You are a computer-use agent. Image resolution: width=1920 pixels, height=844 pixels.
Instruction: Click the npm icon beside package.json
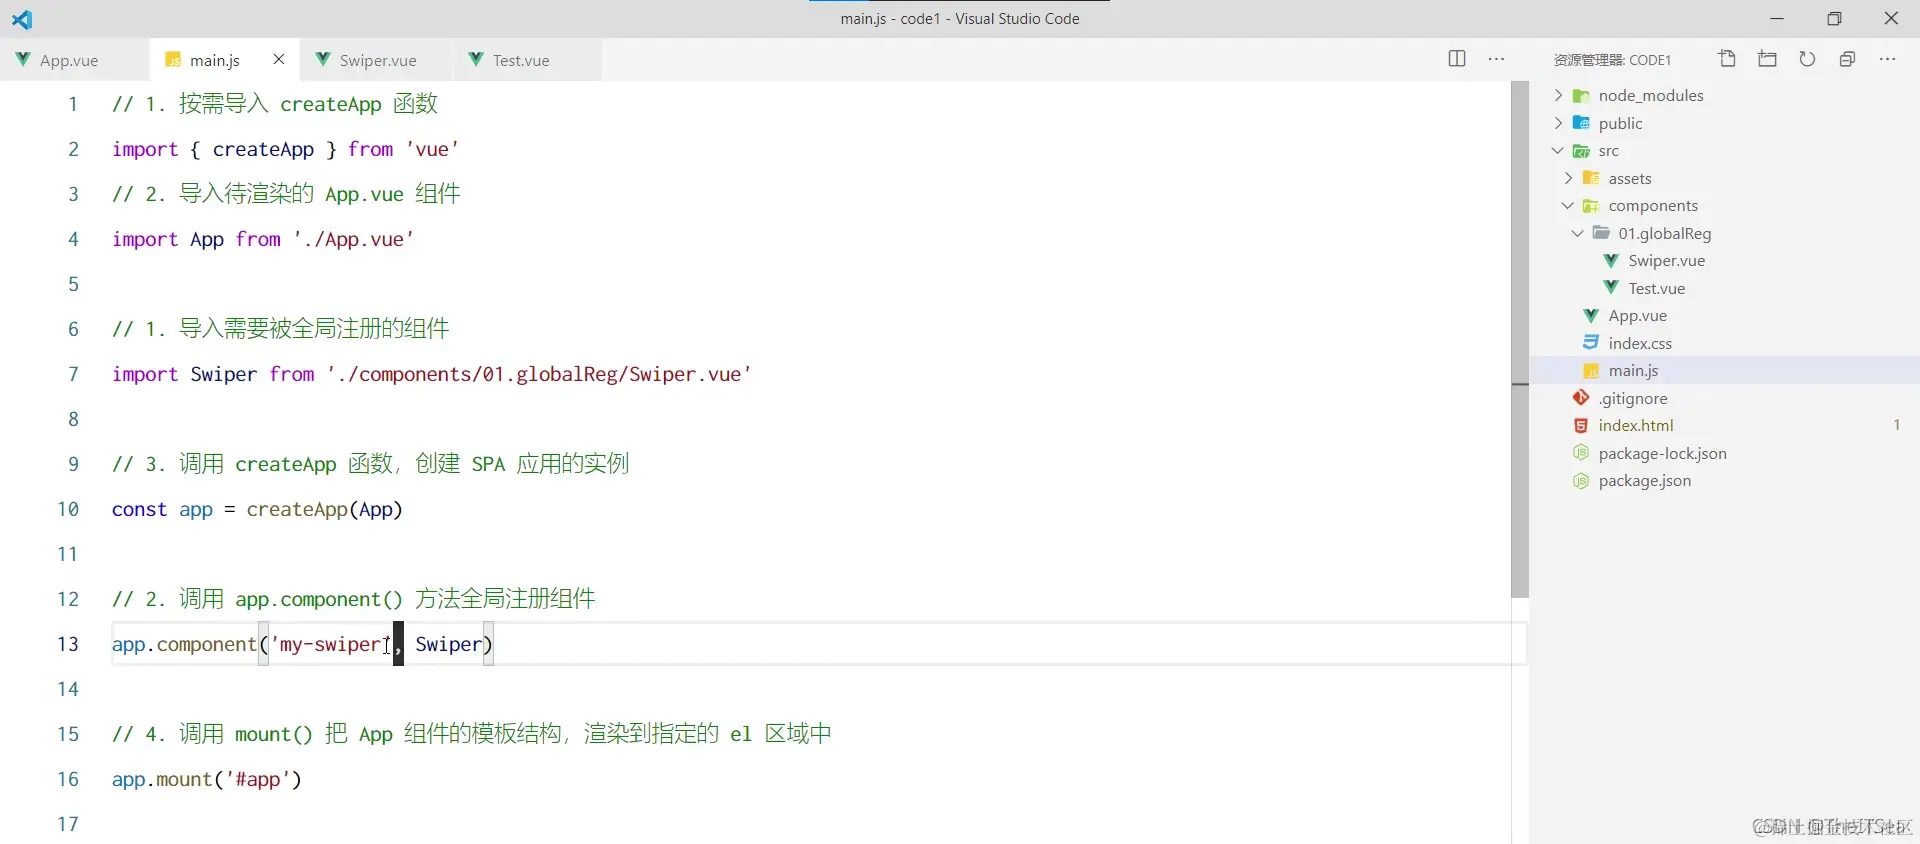click(x=1581, y=481)
